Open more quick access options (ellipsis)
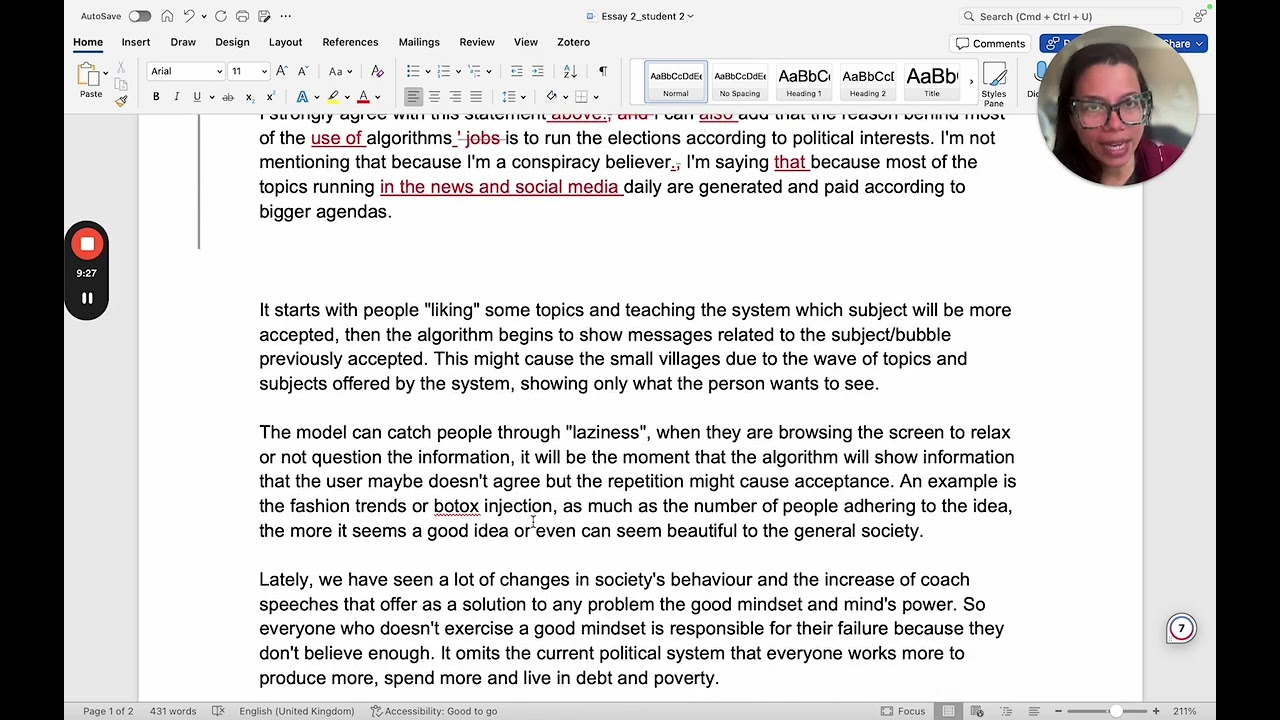The image size is (1280, 720). click(286, 16)
